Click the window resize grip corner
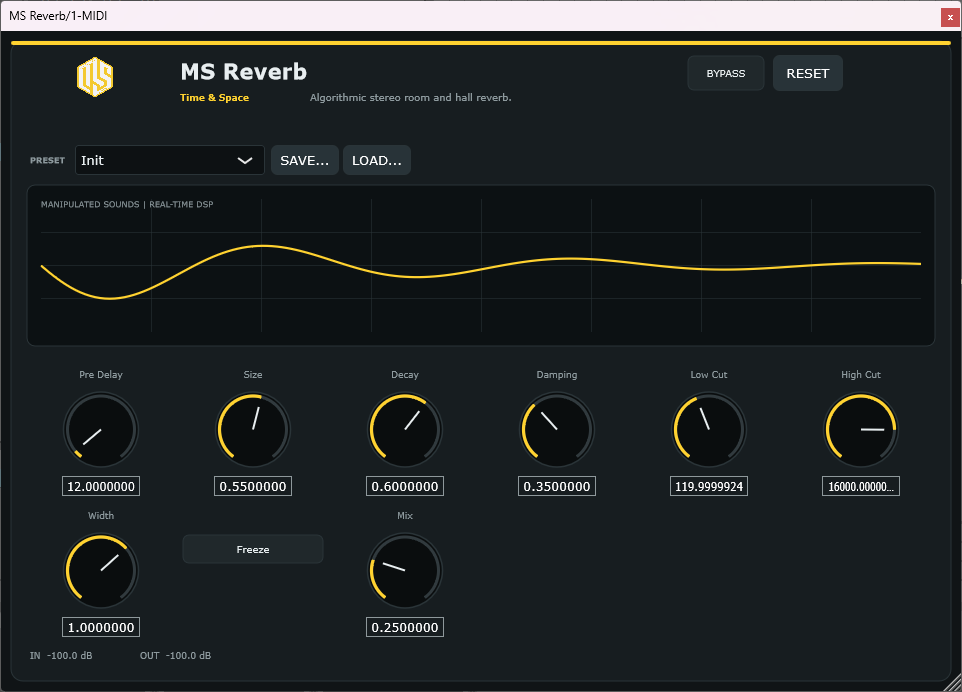The height and width of the screenshot is (692, 962). (x=953, y=683)
